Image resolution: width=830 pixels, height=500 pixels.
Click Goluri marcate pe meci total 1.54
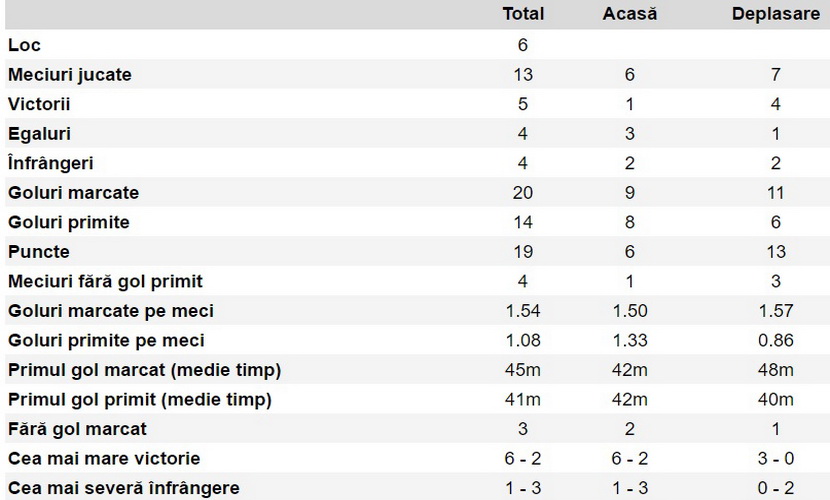523,311
